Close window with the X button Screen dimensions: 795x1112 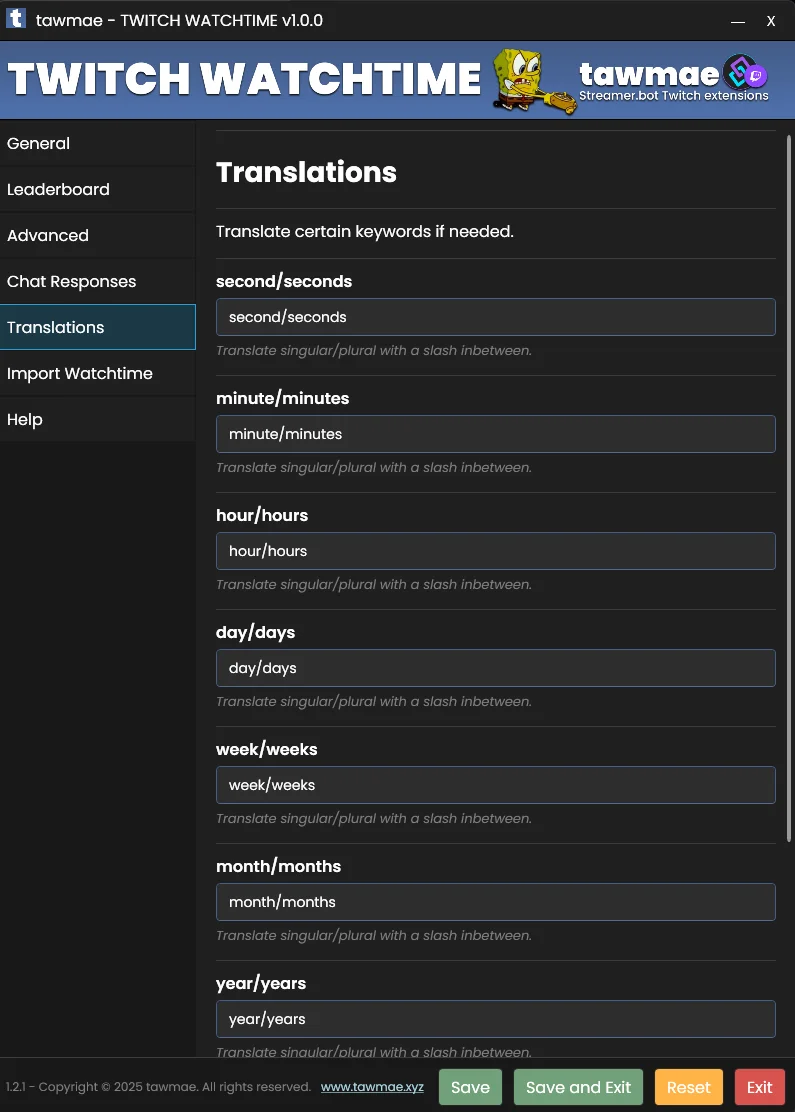pos(771,21)
